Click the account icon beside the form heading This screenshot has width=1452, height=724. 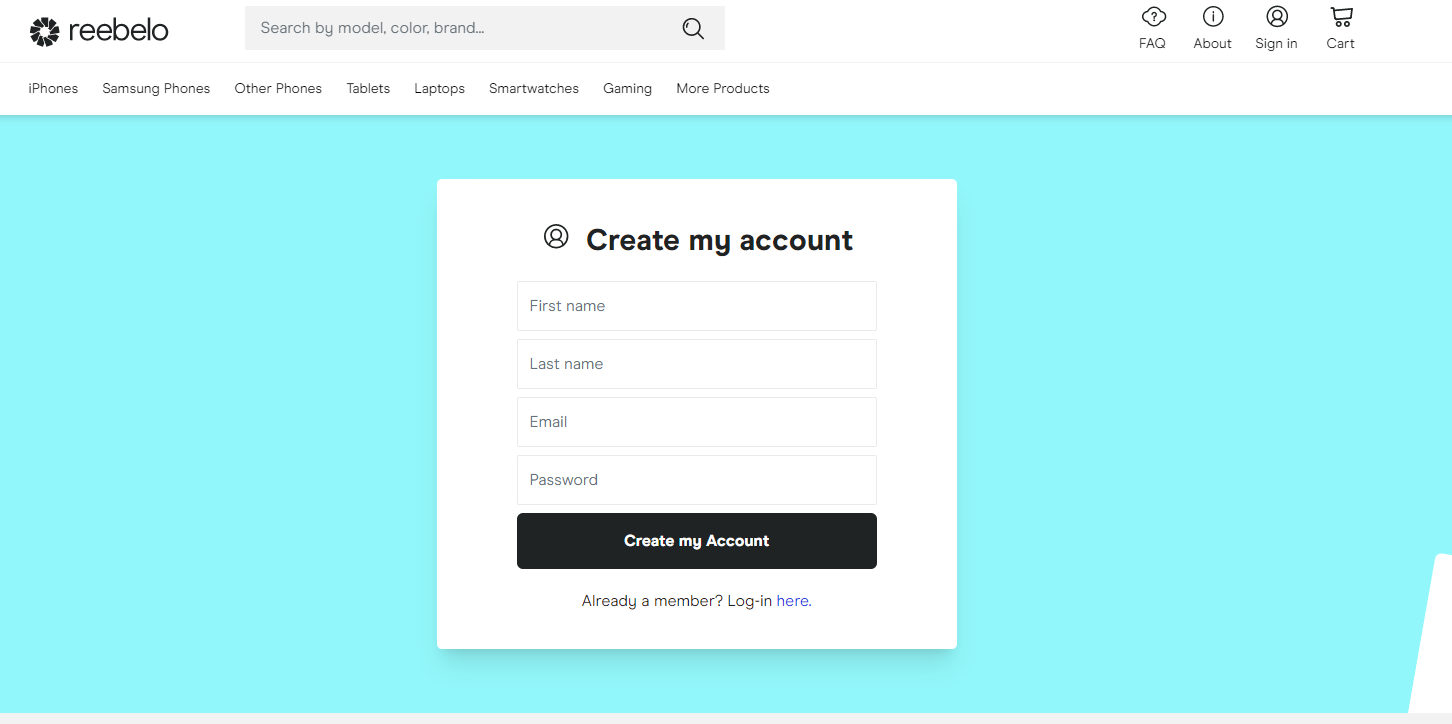[557, 237]
